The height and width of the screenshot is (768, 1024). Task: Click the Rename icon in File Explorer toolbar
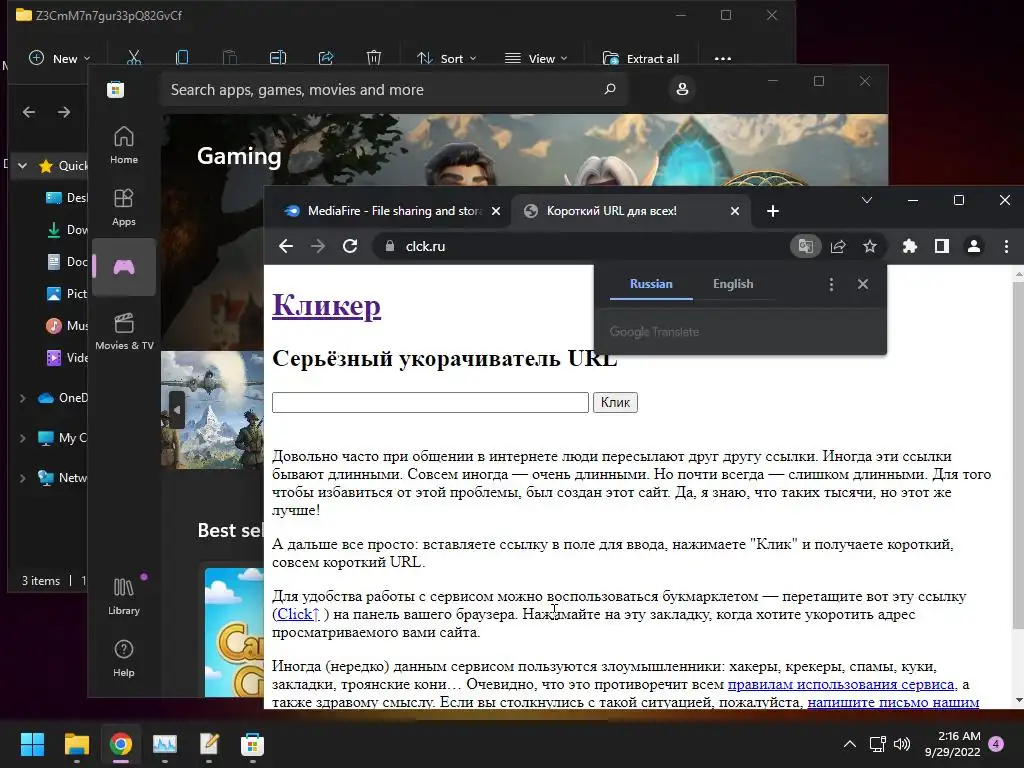(278, 58)
